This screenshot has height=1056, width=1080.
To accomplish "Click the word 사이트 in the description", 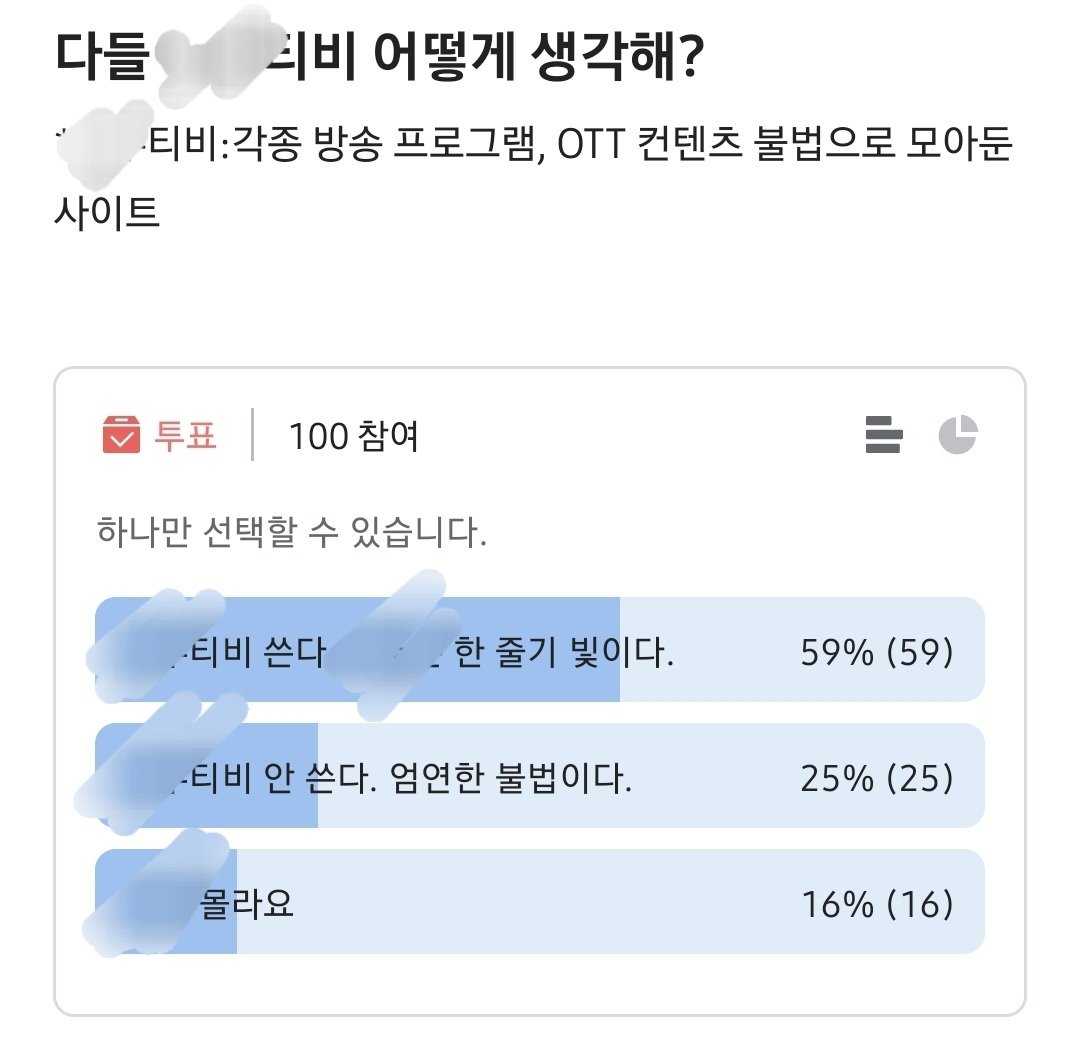I will click(x=107, y=211).
